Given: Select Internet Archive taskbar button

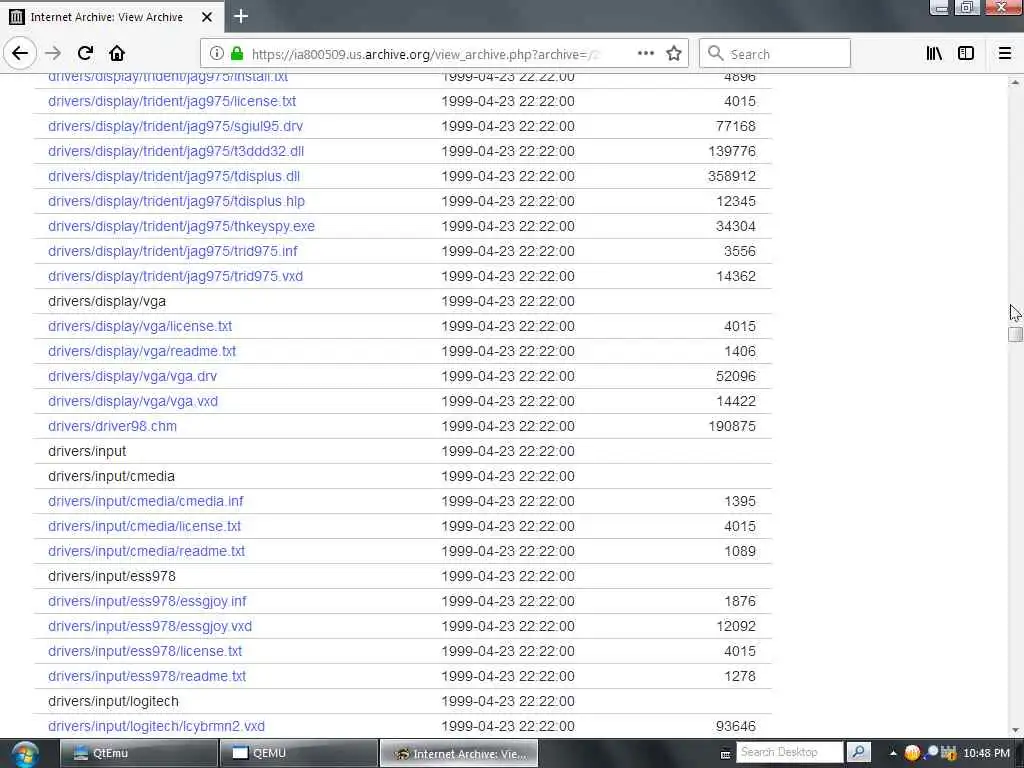Looking at the screenshot, I should [458, 753].
